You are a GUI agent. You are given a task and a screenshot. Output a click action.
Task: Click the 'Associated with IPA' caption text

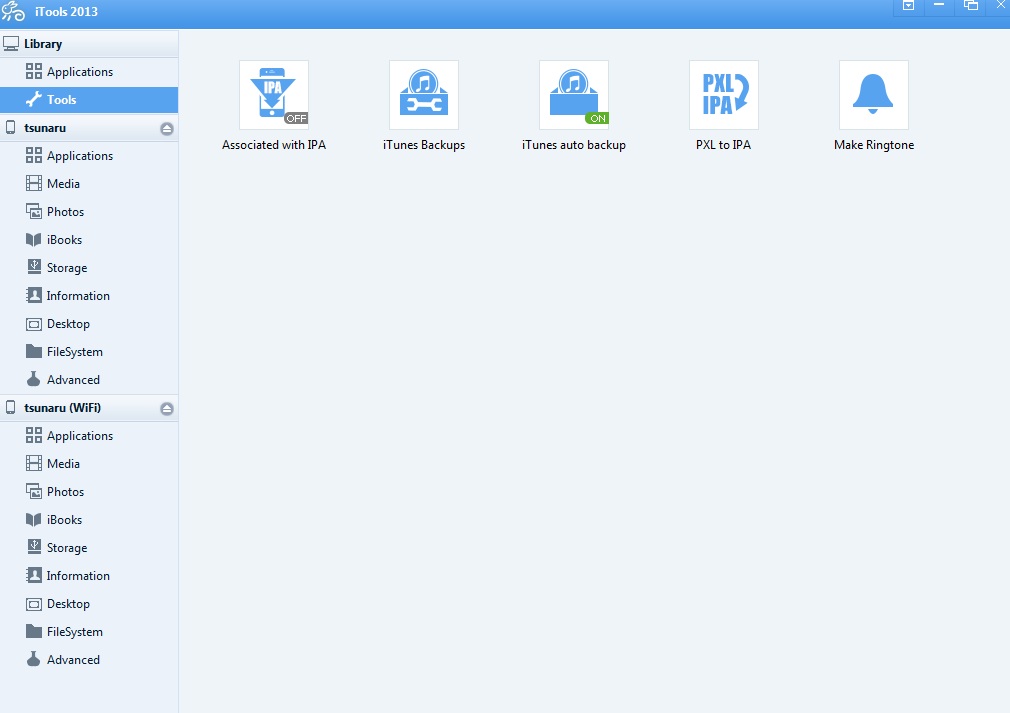(274, 145)
